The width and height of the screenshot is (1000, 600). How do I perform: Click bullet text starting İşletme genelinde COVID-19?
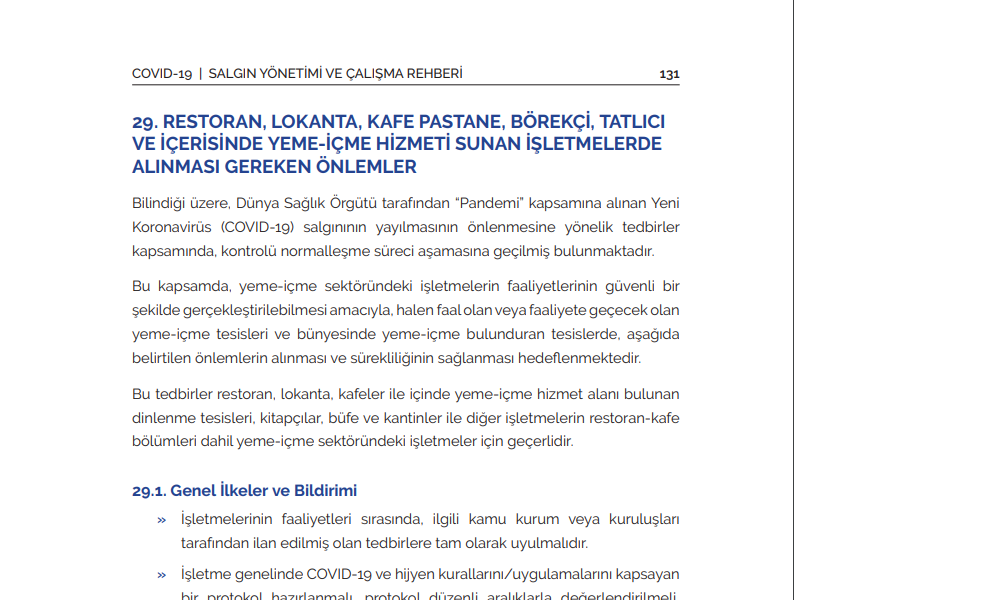click(x=429, y=575)
